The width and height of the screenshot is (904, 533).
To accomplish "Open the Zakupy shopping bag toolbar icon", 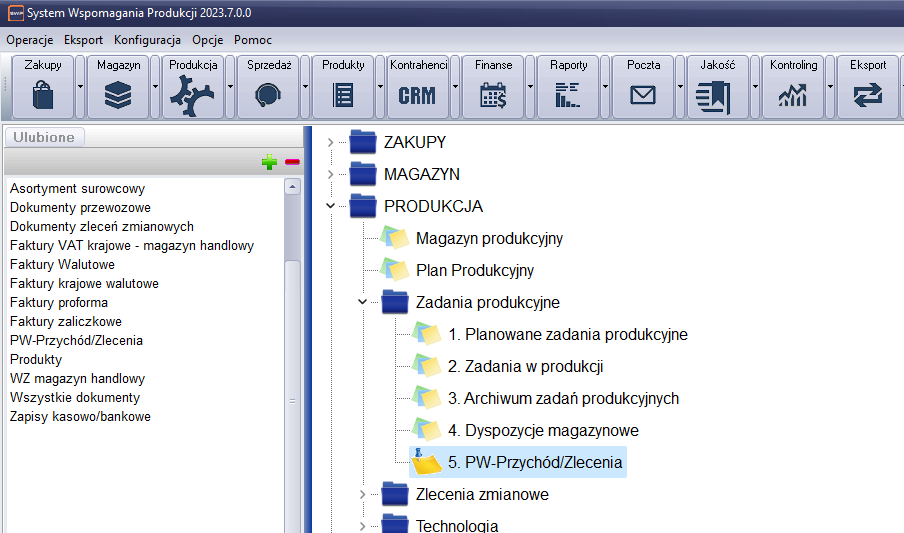I will pyautogui.click(x=43, y=95).
